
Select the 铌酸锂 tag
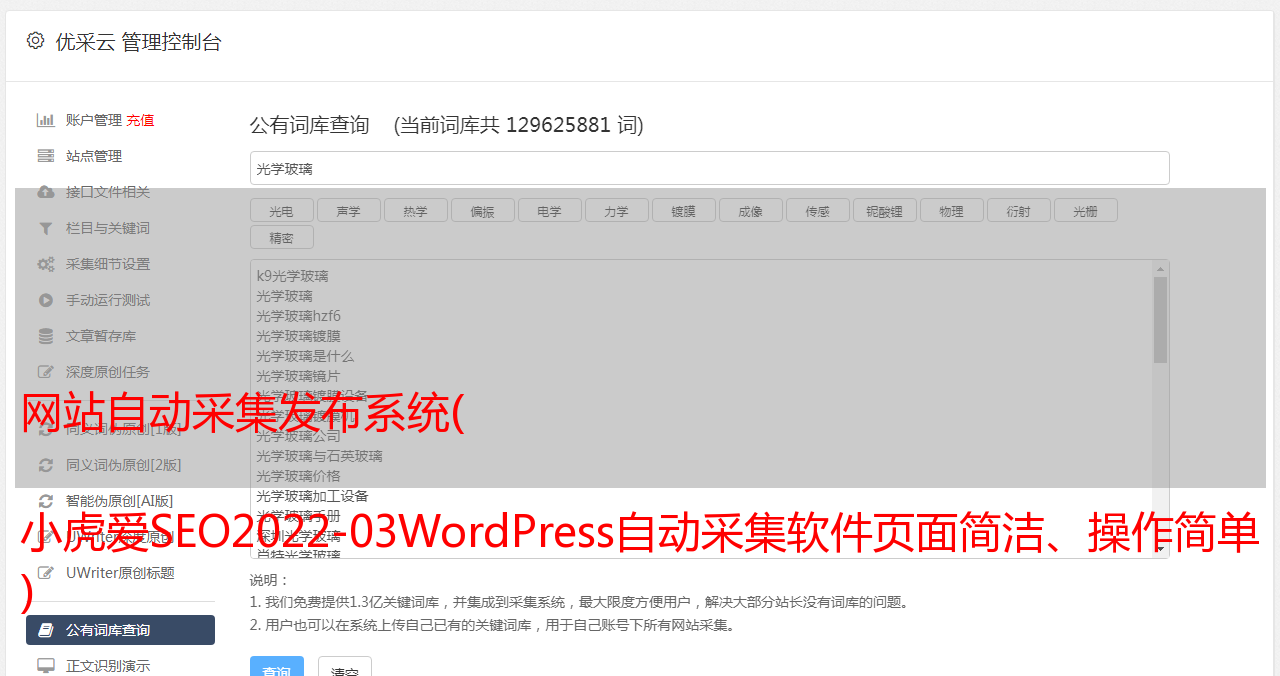884,210
